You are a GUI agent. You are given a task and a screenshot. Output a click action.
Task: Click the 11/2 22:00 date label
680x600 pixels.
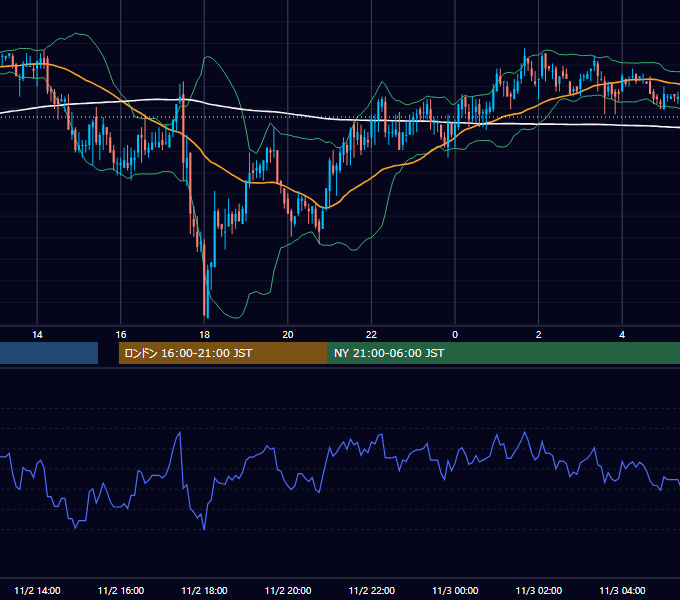372,590
